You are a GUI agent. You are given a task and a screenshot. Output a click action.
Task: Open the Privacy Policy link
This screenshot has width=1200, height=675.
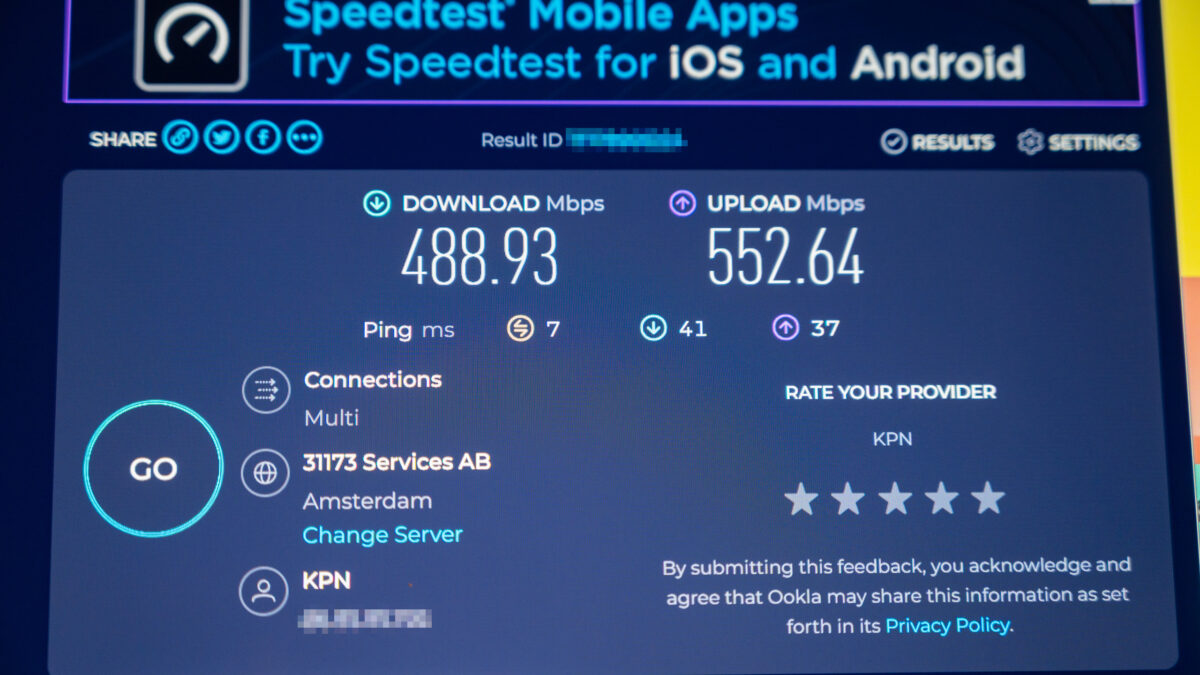click(948, 626)
